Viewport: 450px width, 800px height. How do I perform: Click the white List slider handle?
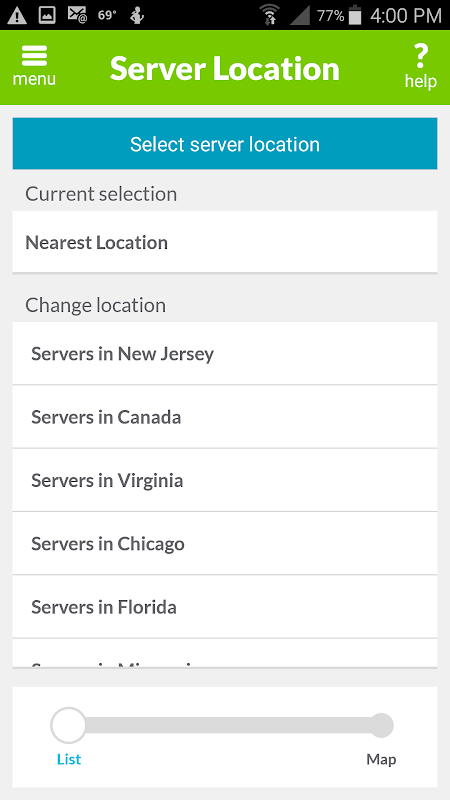pyautogui.click(x=68, y=725)
